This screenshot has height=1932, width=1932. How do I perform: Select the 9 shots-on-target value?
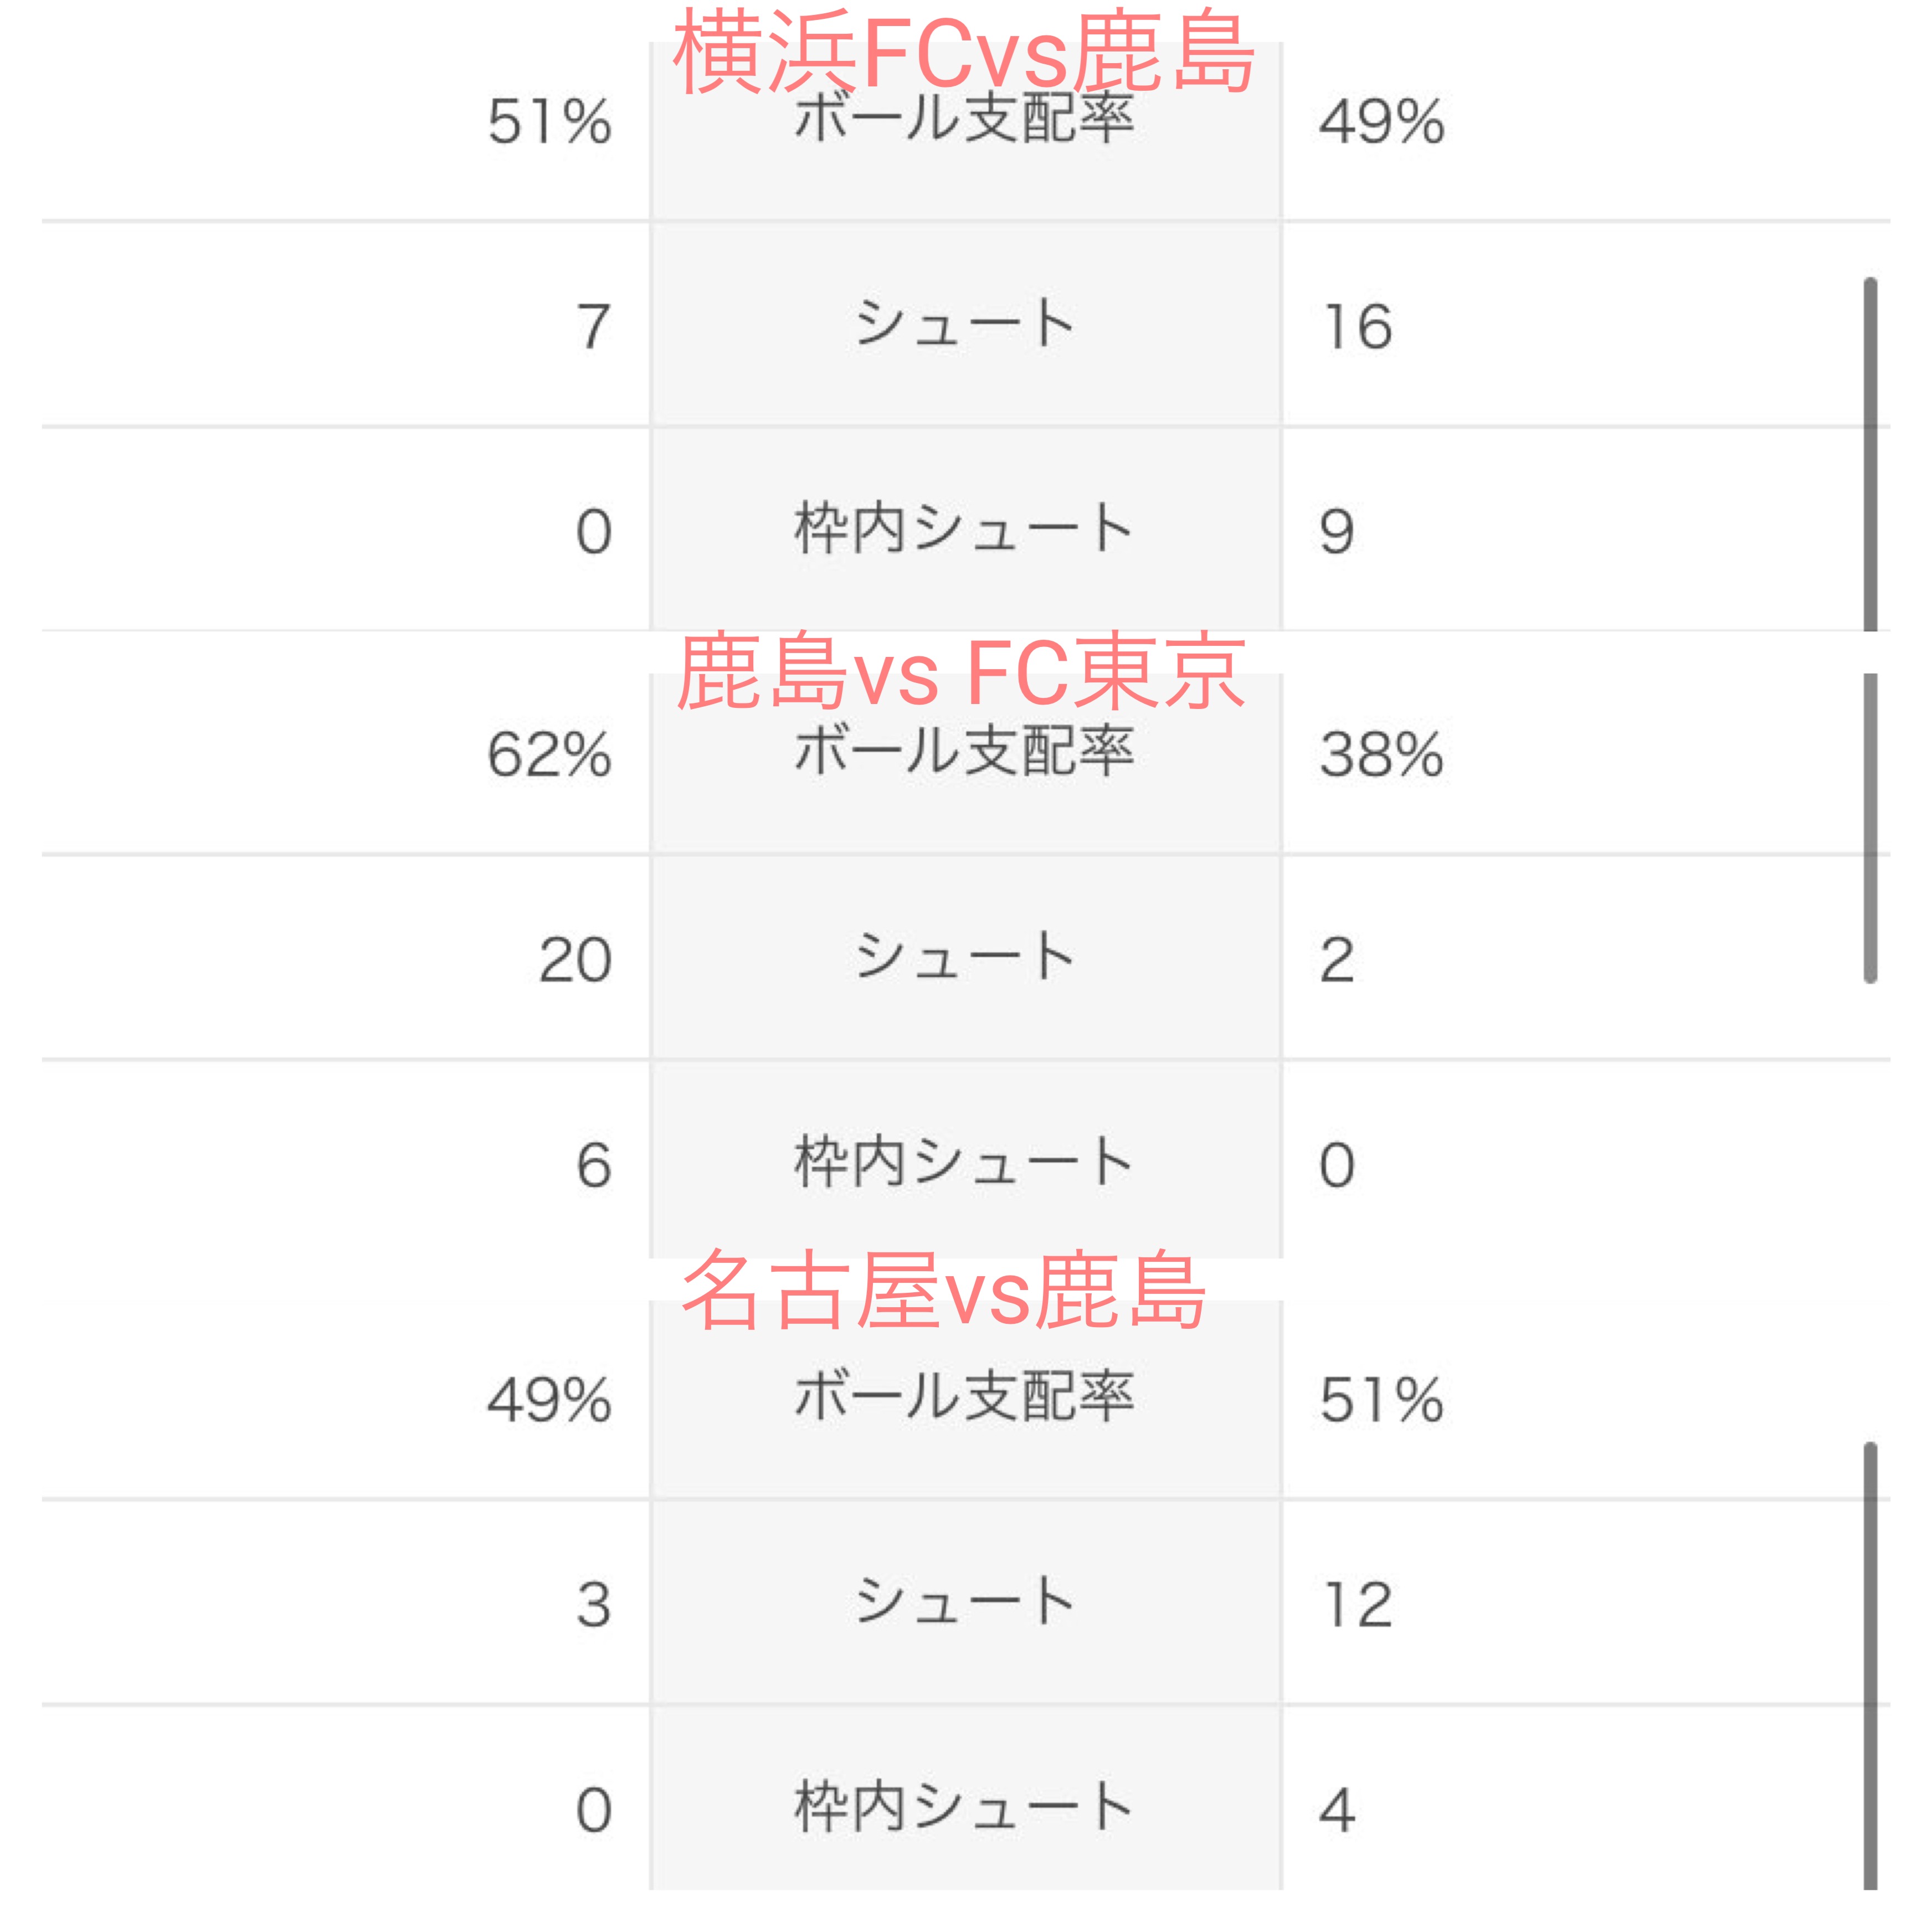pos(1337,532)
